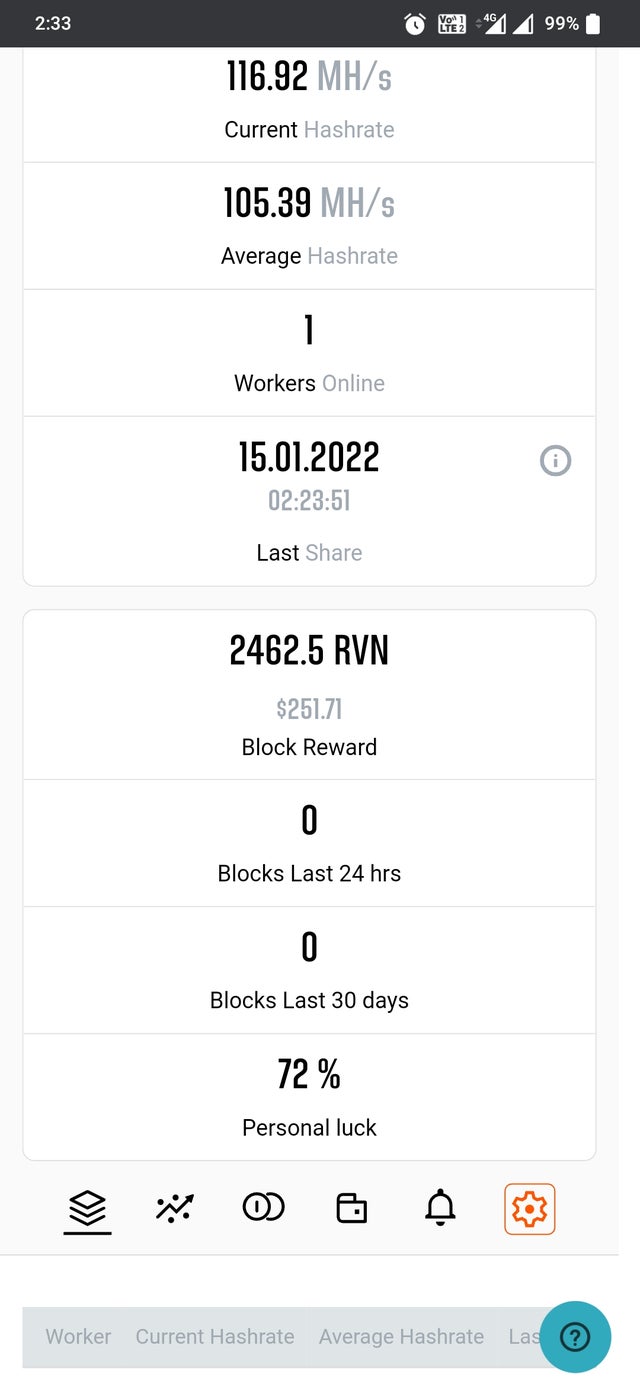Tap the 72 % Personal luck value

pos(309,1075)
